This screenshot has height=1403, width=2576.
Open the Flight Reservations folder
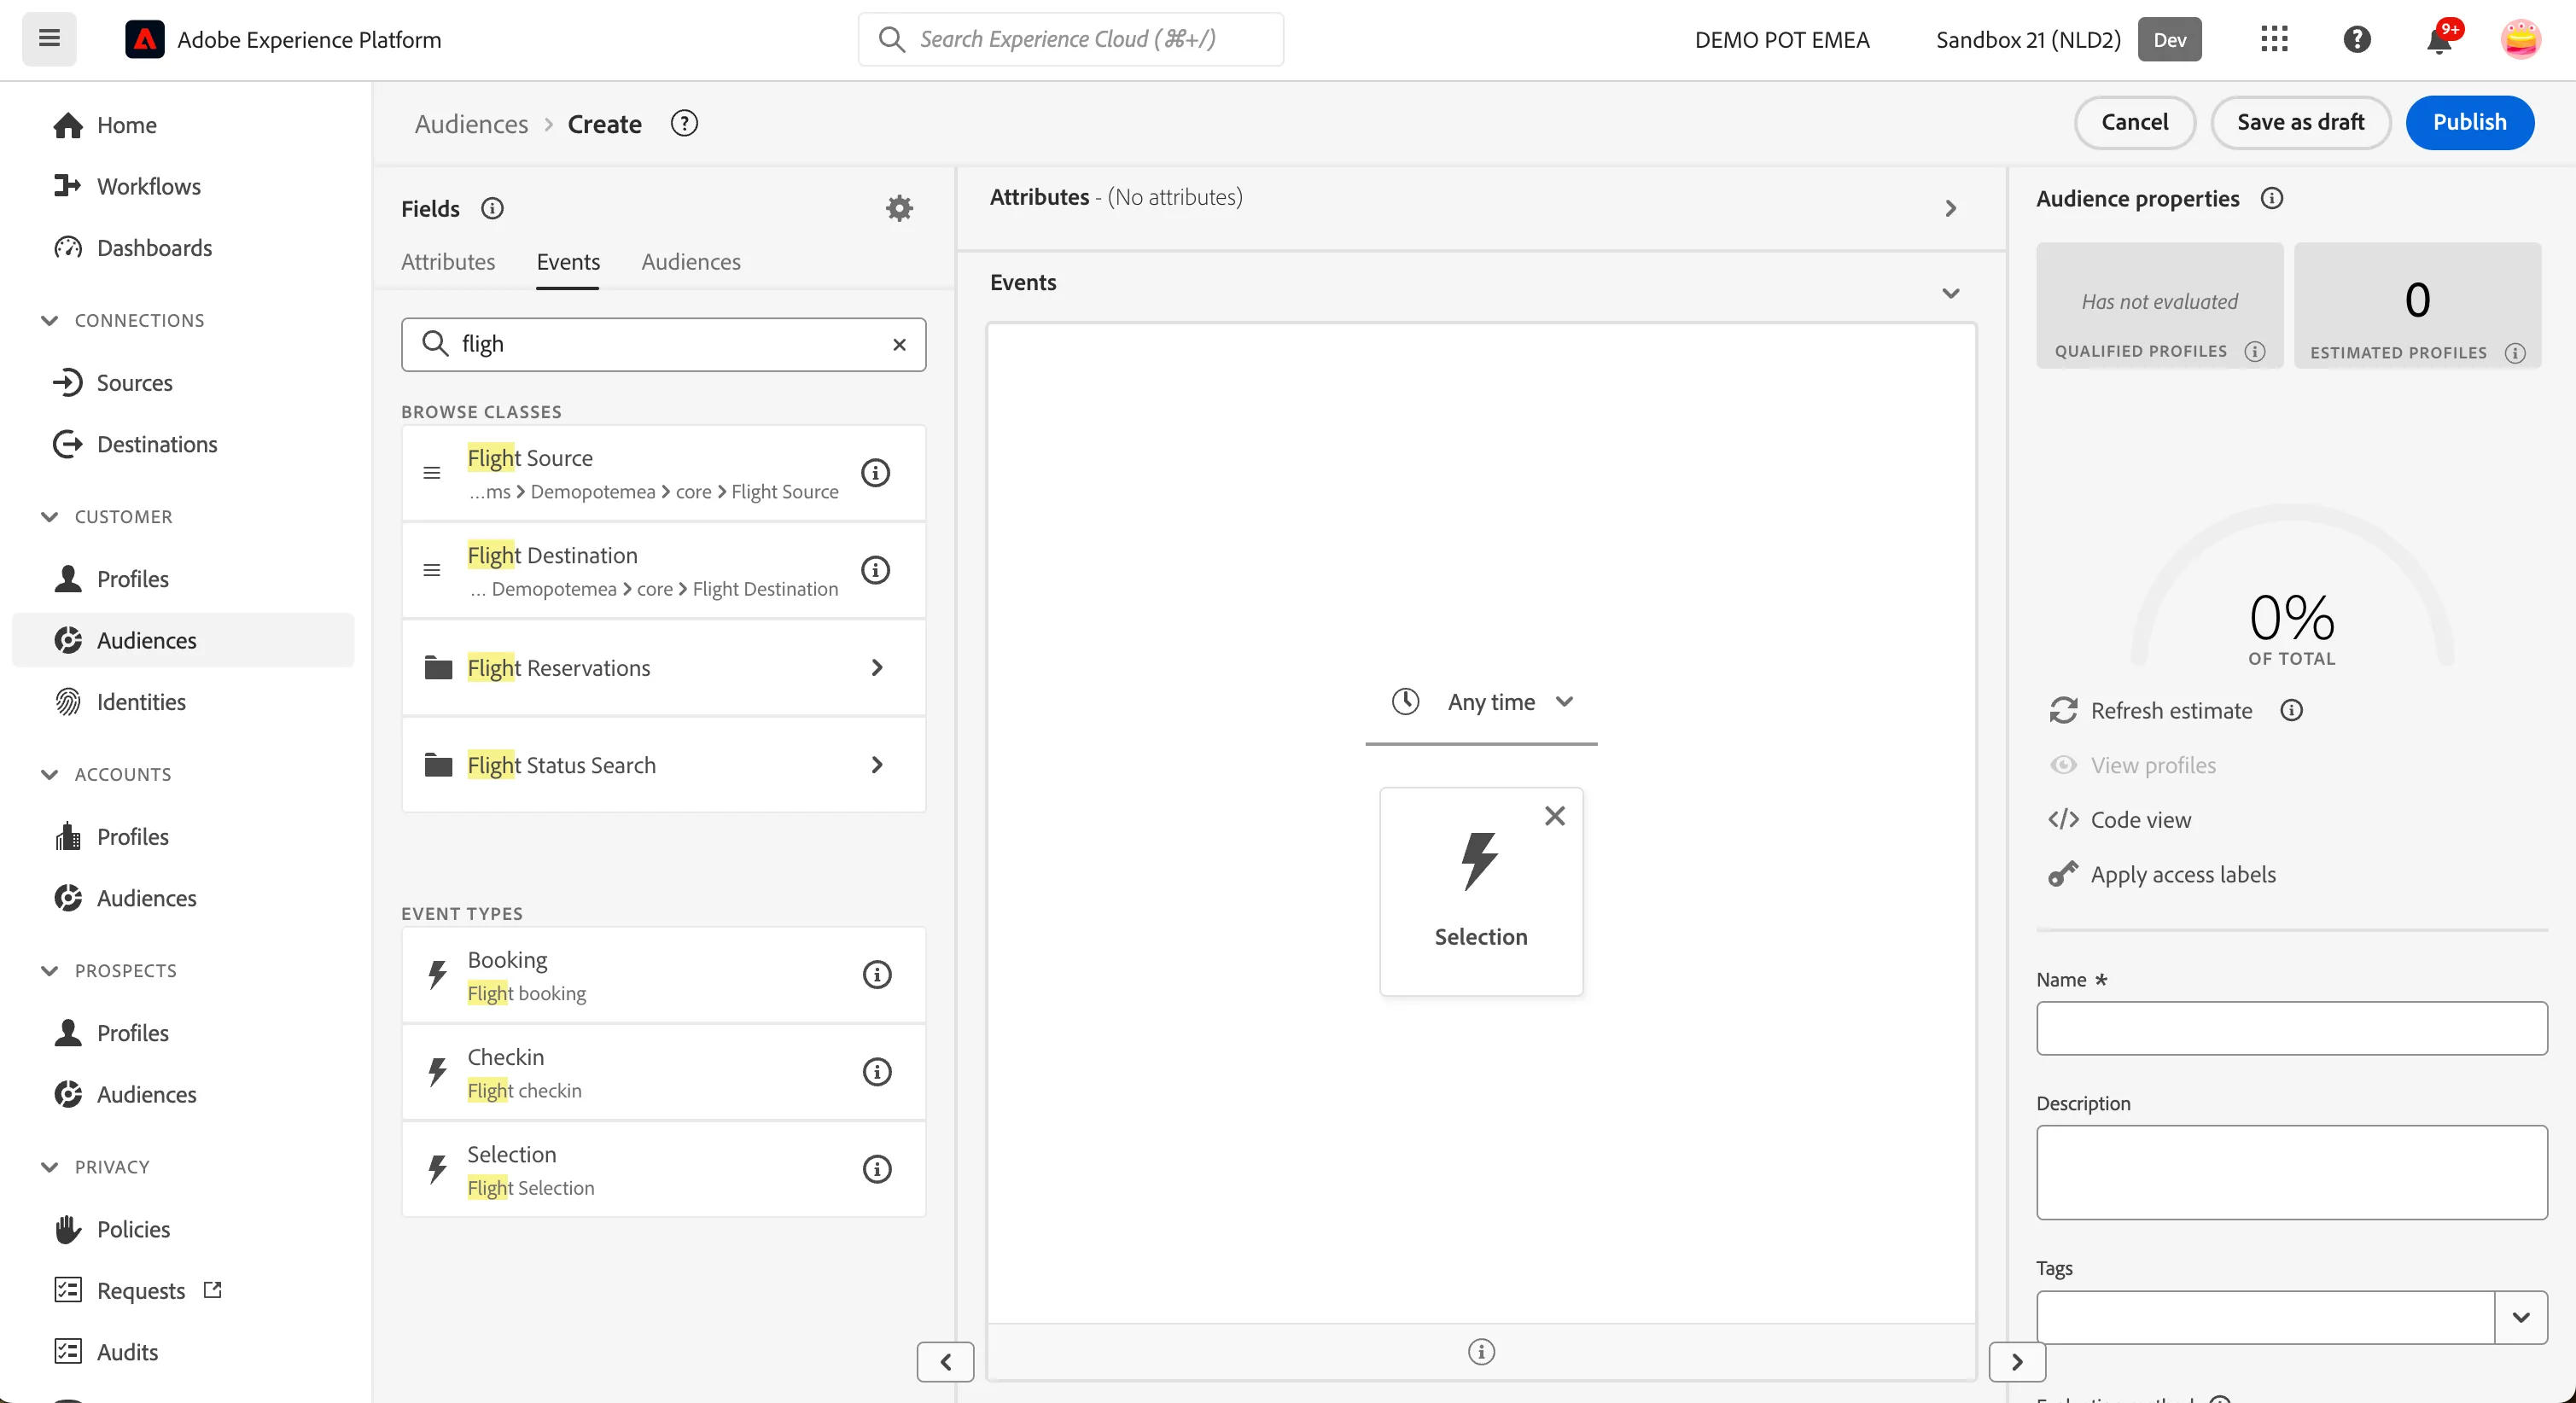coord(663,668)
